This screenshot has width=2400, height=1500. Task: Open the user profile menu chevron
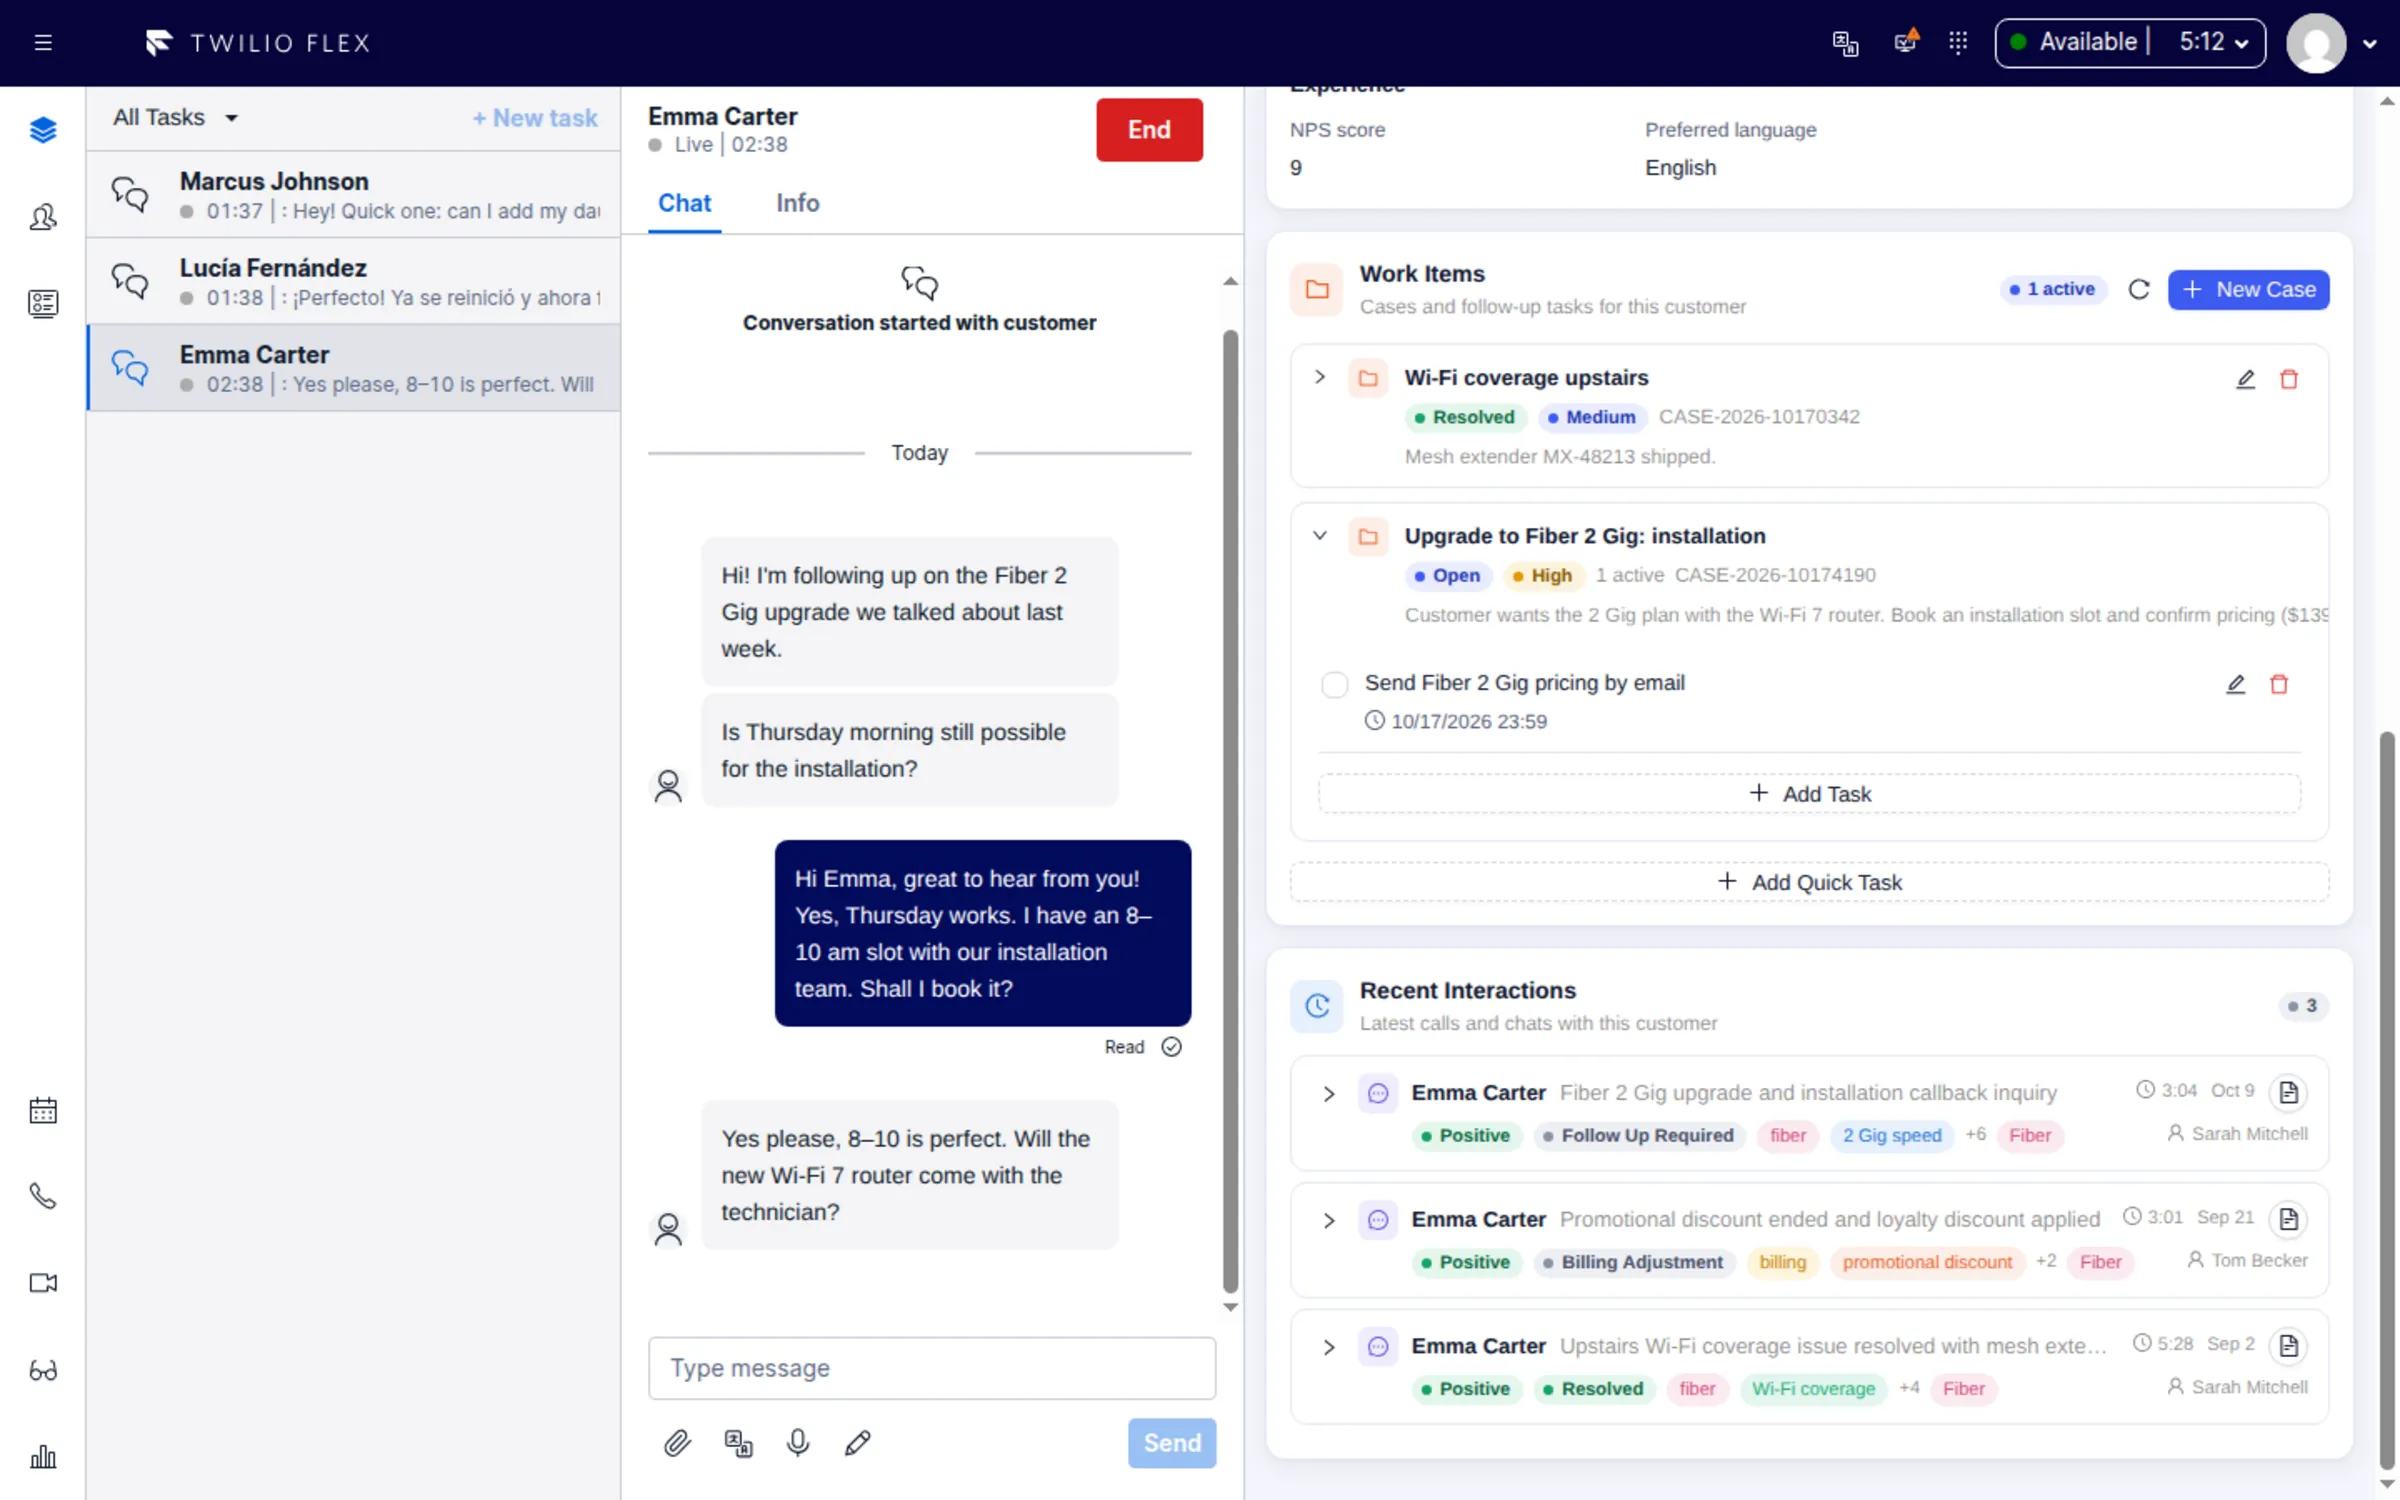2369,44
